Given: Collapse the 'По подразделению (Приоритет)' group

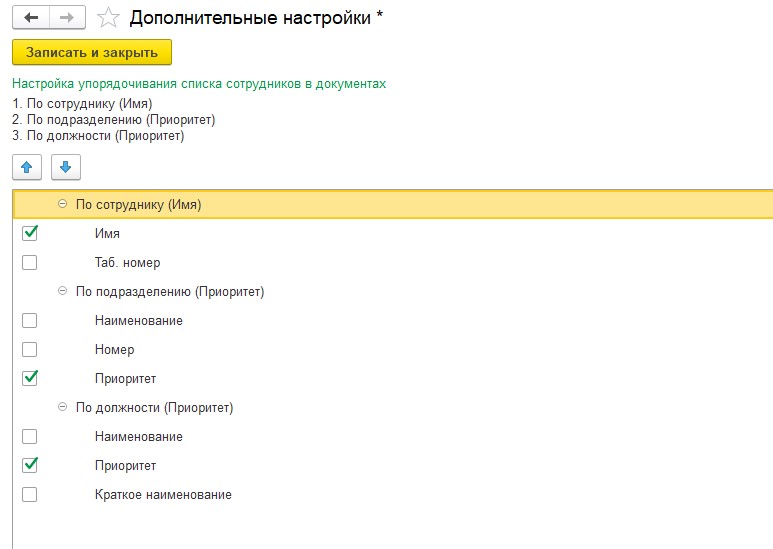Looking at the screenshot, I should [x=63, y=291].
